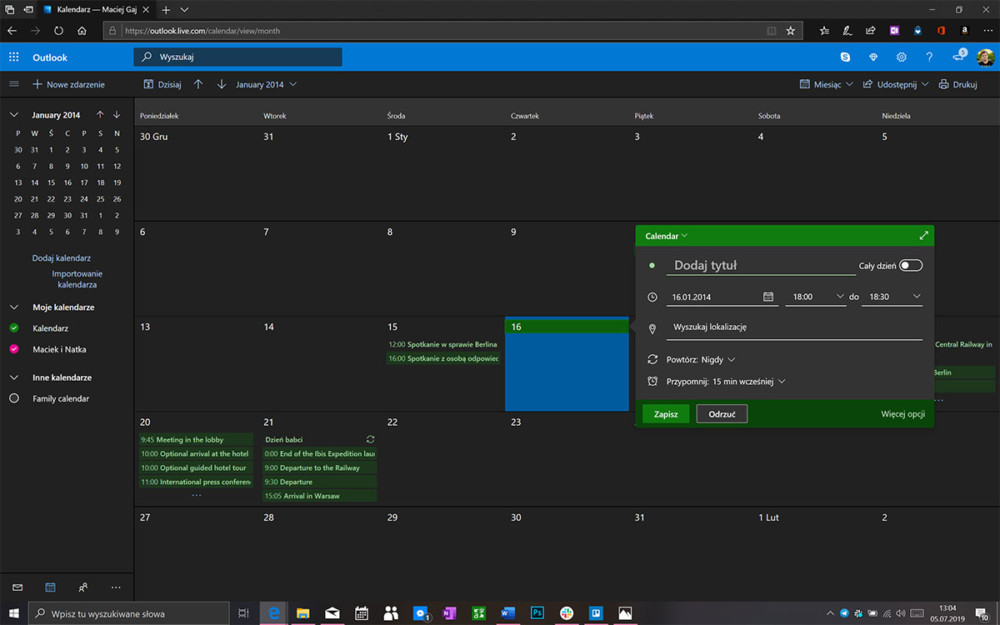Reload the page in browser

pos(59,31)
